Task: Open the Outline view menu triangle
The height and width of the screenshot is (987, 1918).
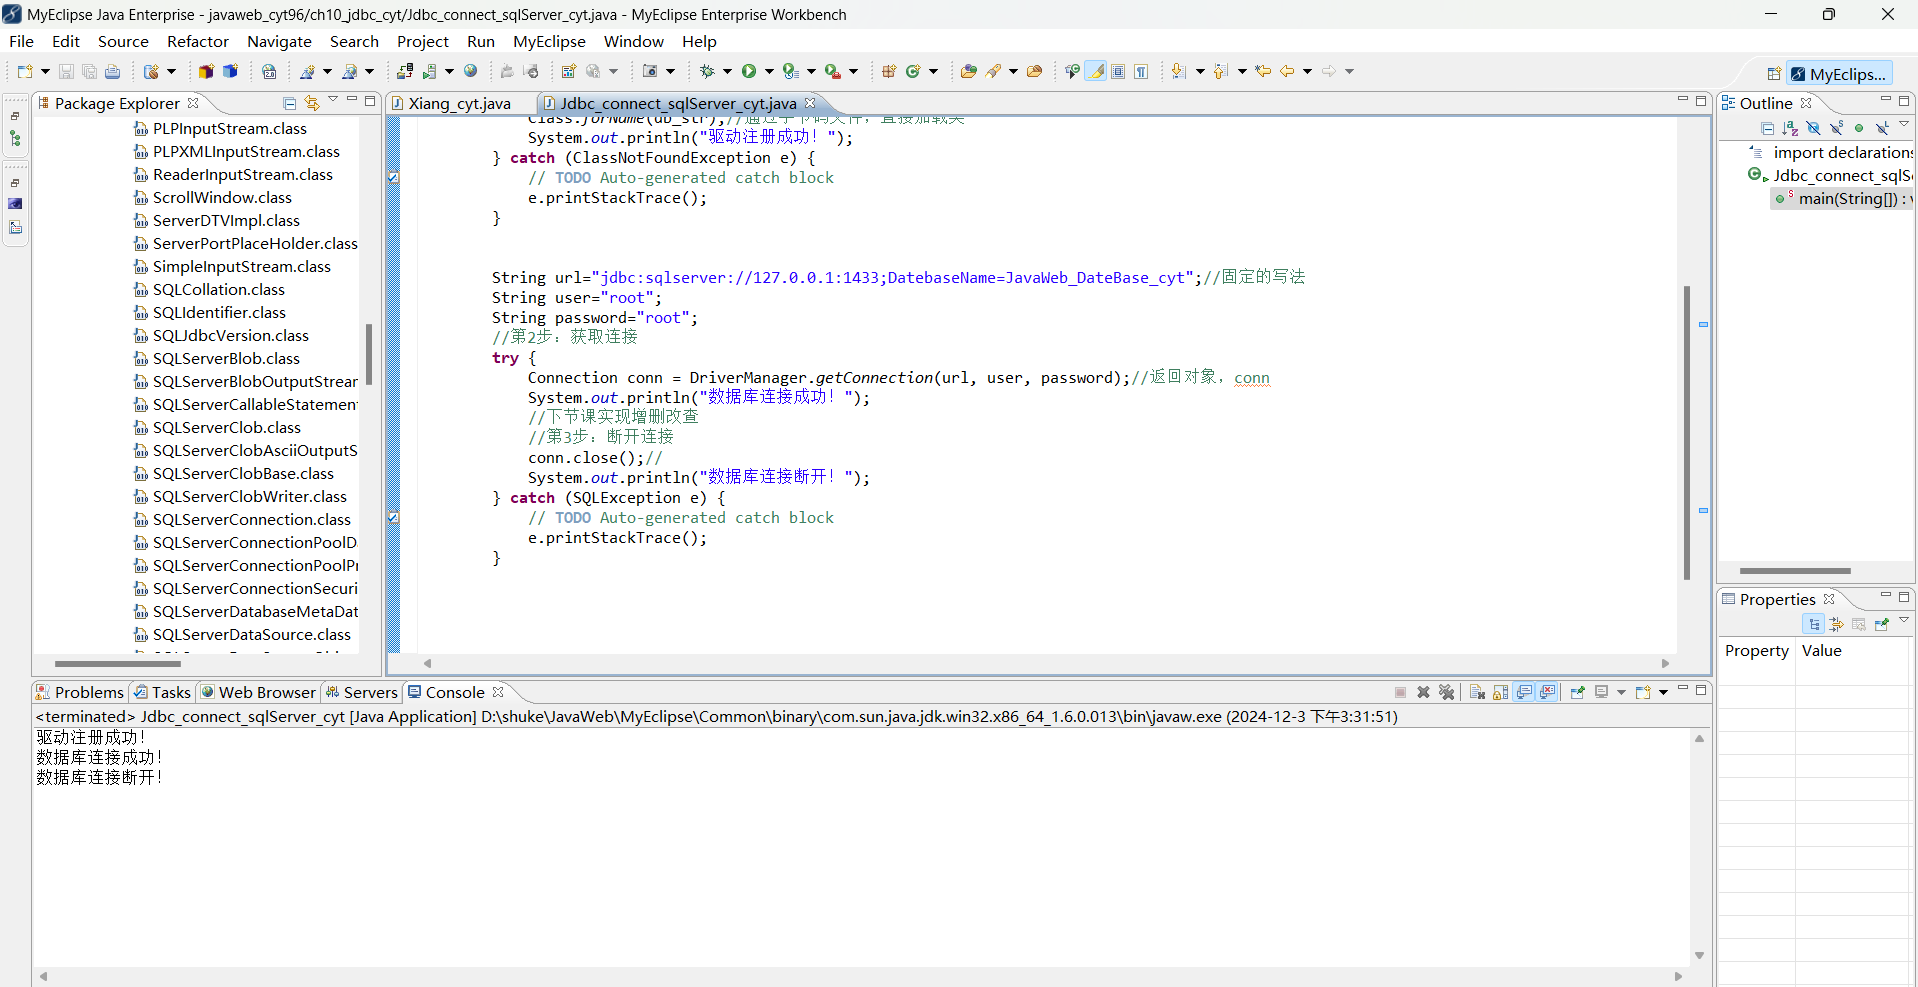Action: [1904, 124]
